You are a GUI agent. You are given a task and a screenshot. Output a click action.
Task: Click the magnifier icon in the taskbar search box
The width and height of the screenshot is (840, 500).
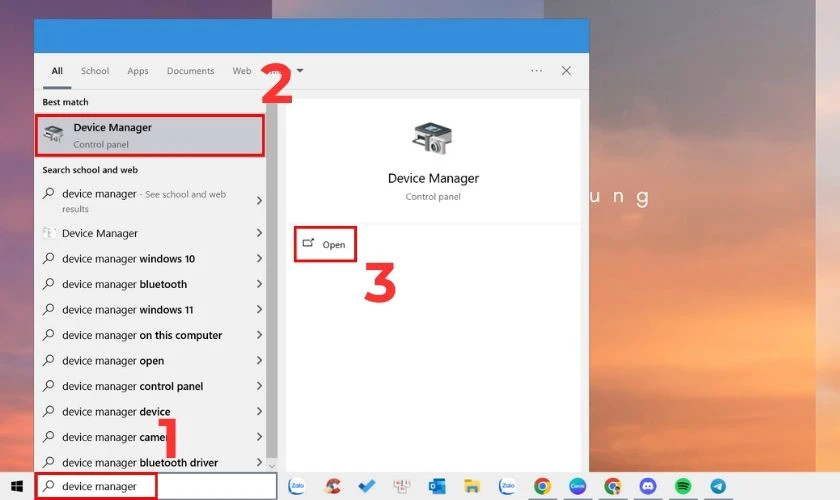tap(49, 486)
